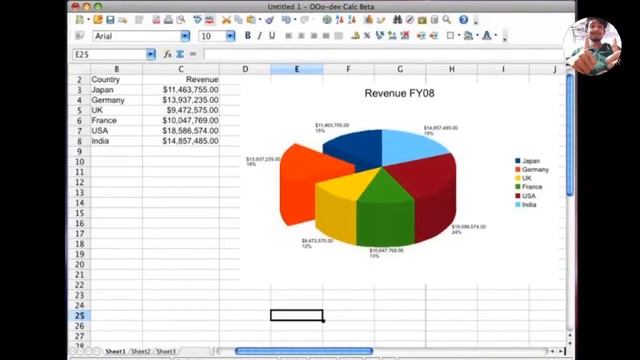Open Data Sources icon
Viewport: 640px width, 360px height.
[434, 20]
